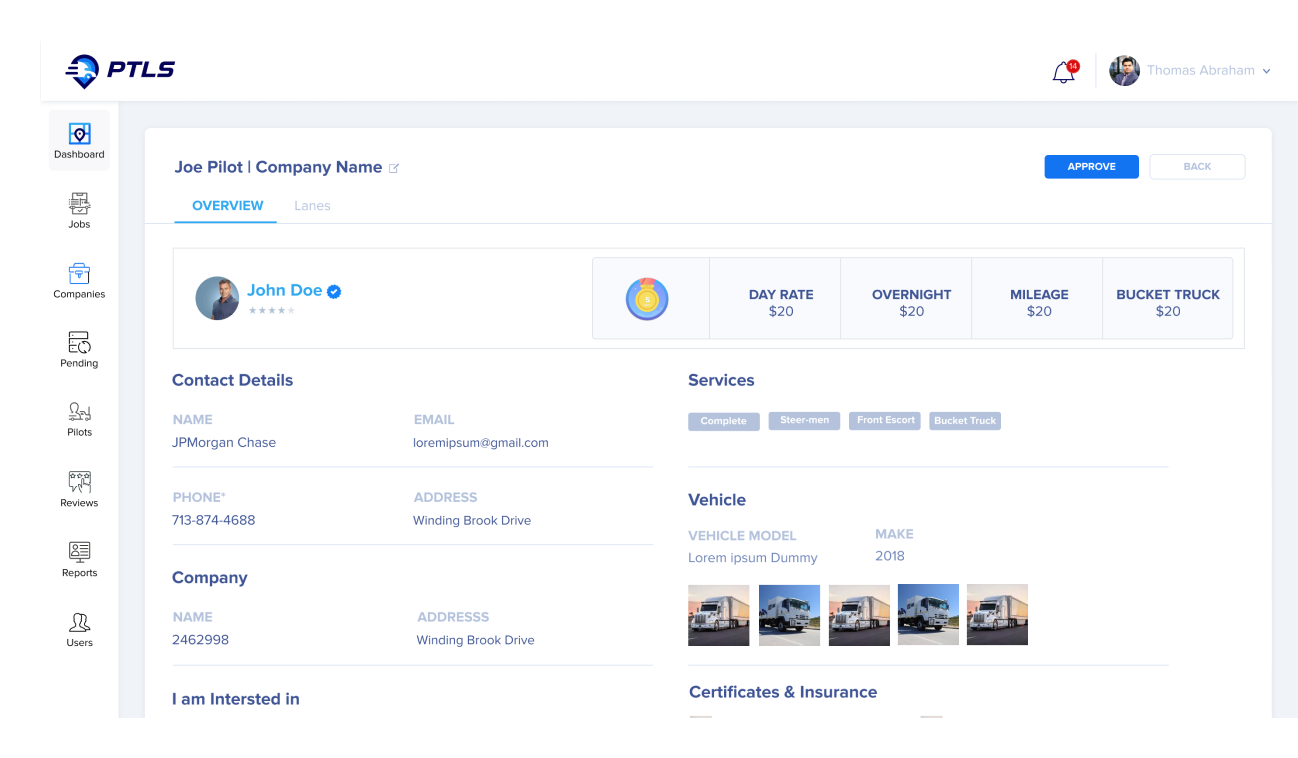Open the first vehicle truck thumbnail
1298x758 pixels.
(x=718, y=615)
